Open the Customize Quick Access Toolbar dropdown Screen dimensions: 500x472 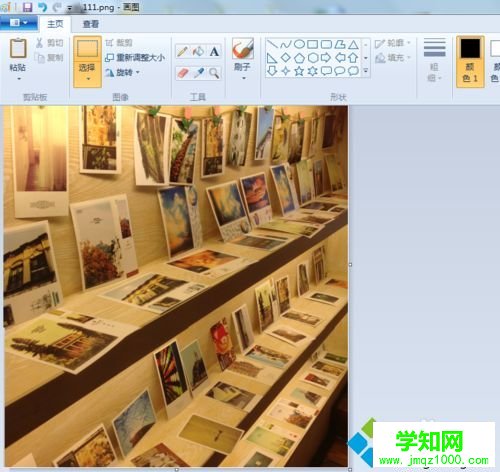(x=70, y=9)
